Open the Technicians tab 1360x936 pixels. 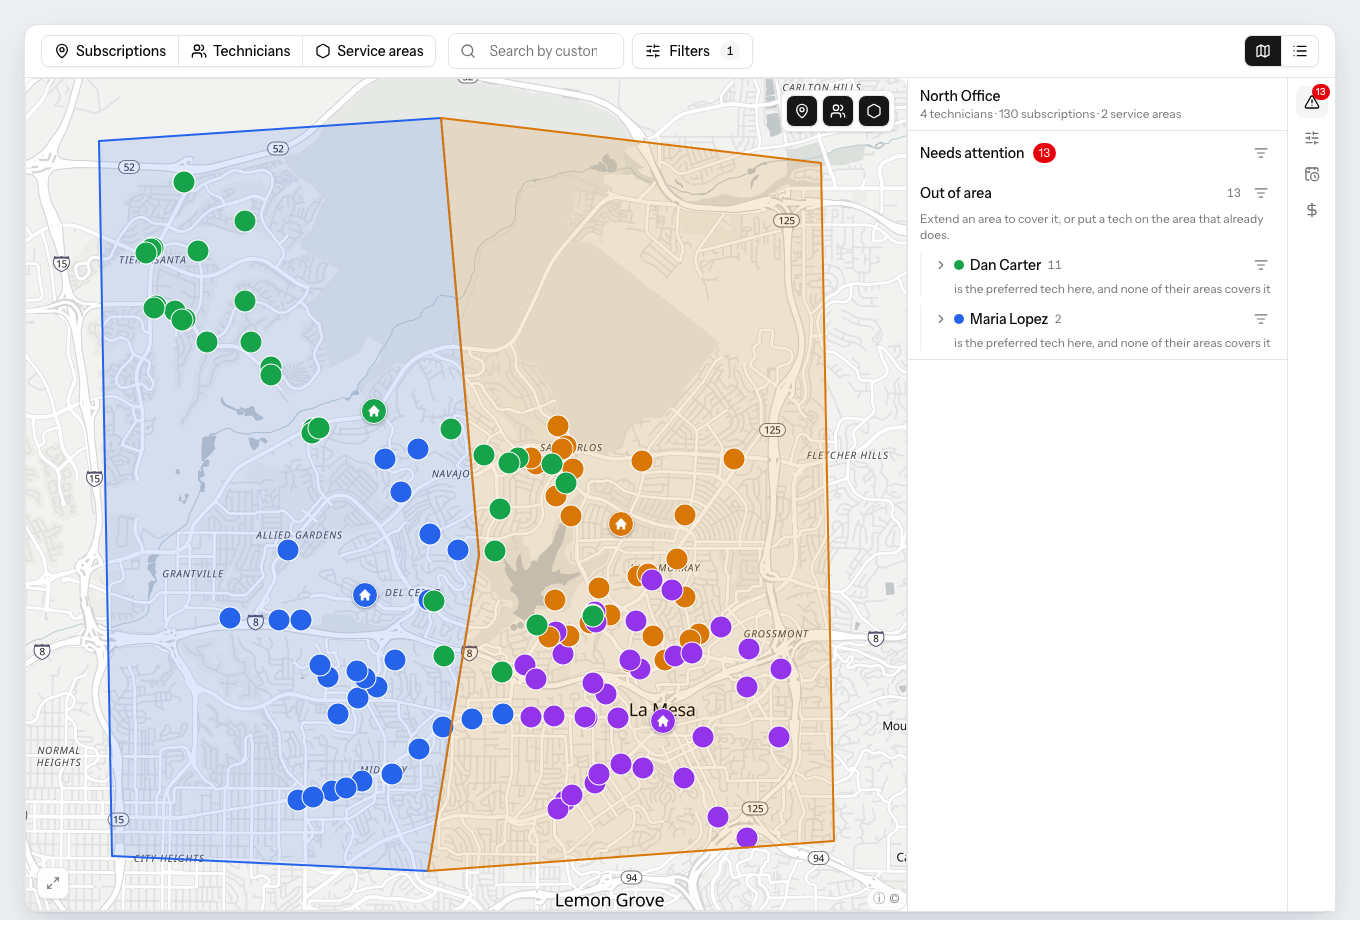(x=241, y=51)
